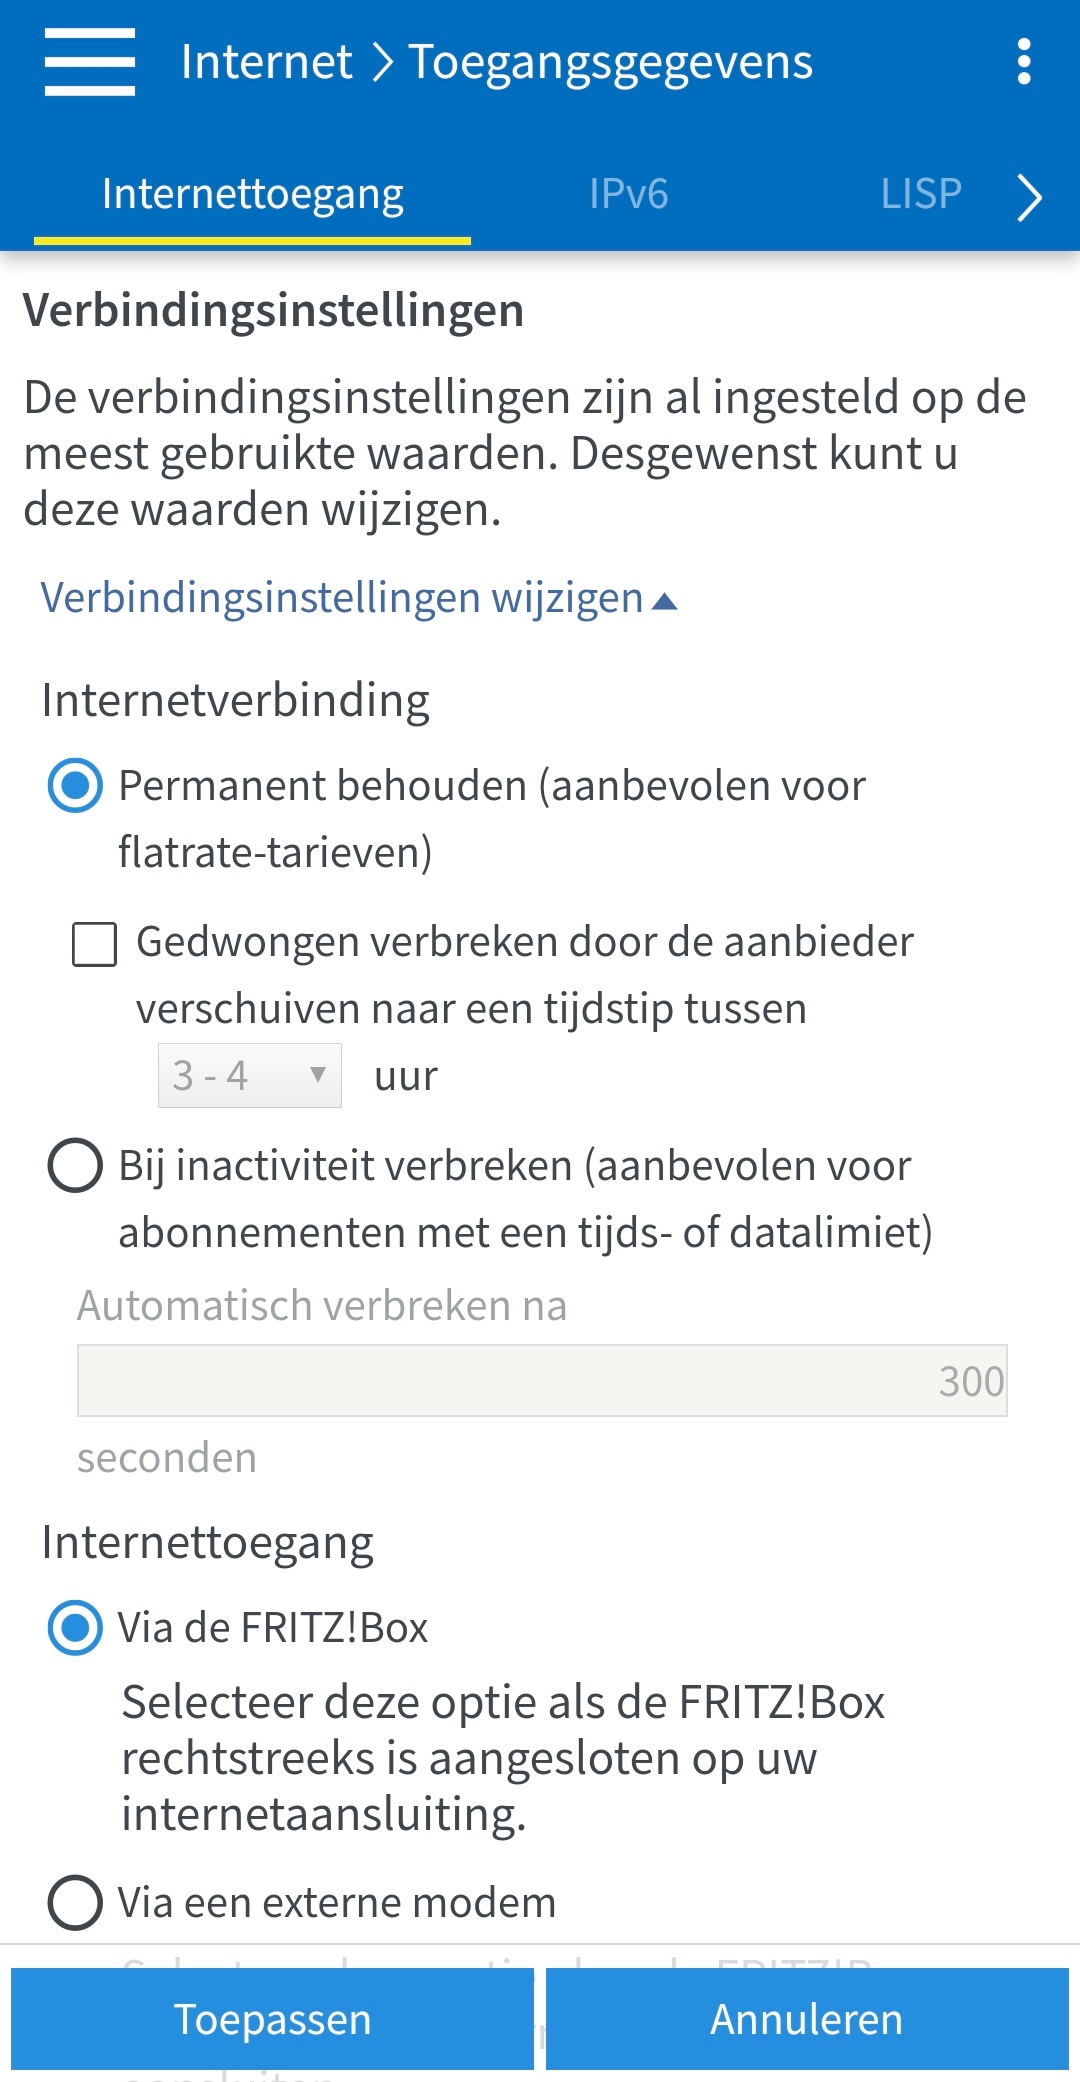The image size is (1080, 2082).
Task: Click the dropdown arrow beside 3 - 4
Action: pos(318,1075)
